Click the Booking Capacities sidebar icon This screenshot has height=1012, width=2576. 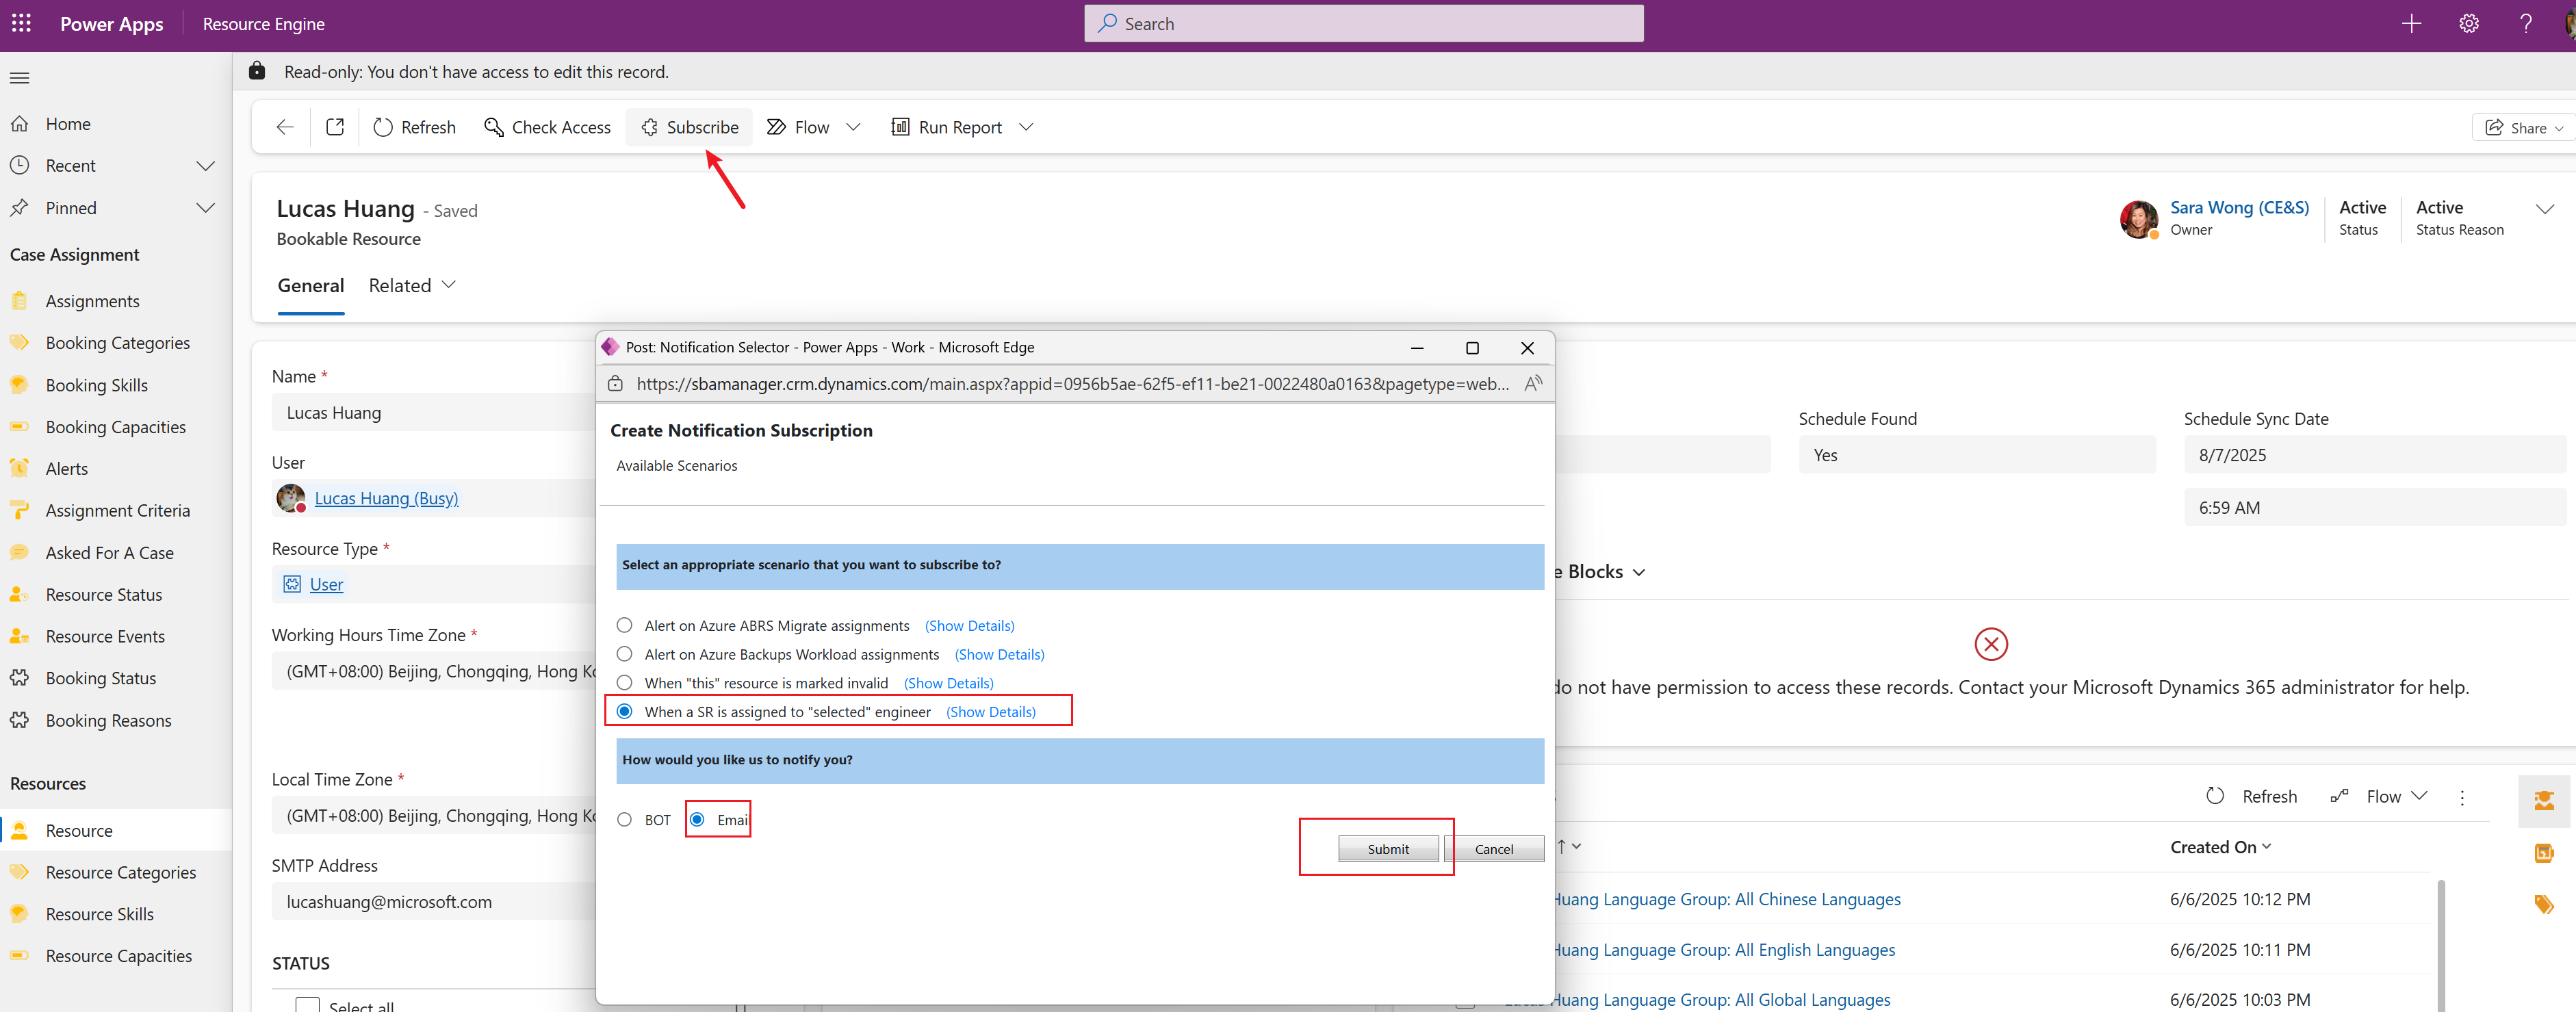pyautogui.click(x=19, y=427)
